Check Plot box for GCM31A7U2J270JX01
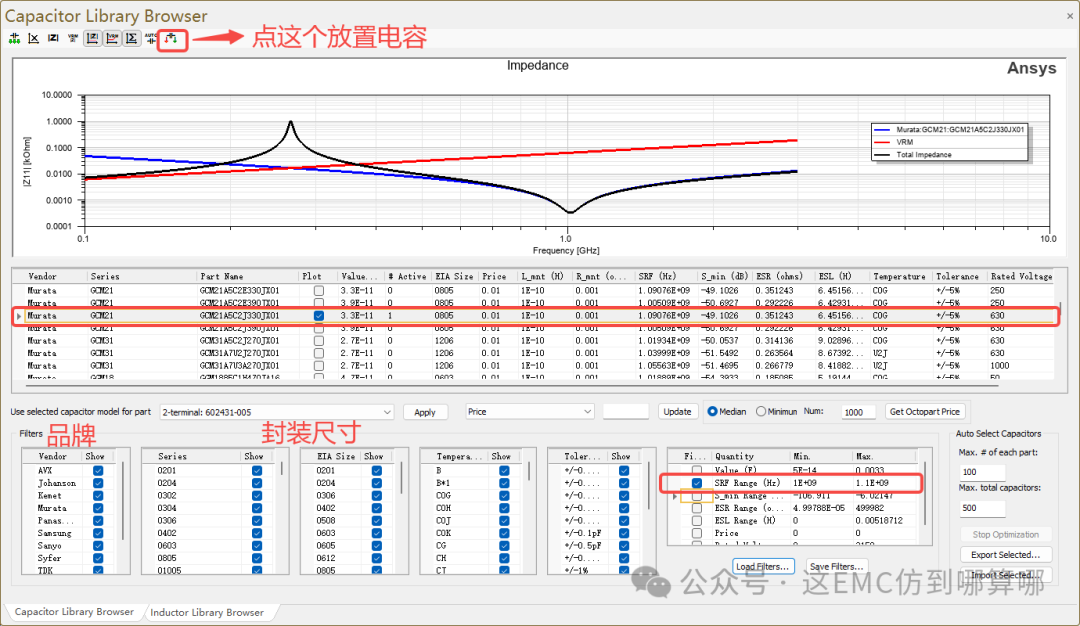Viewport: 1080px width, 626px height. 318,353
